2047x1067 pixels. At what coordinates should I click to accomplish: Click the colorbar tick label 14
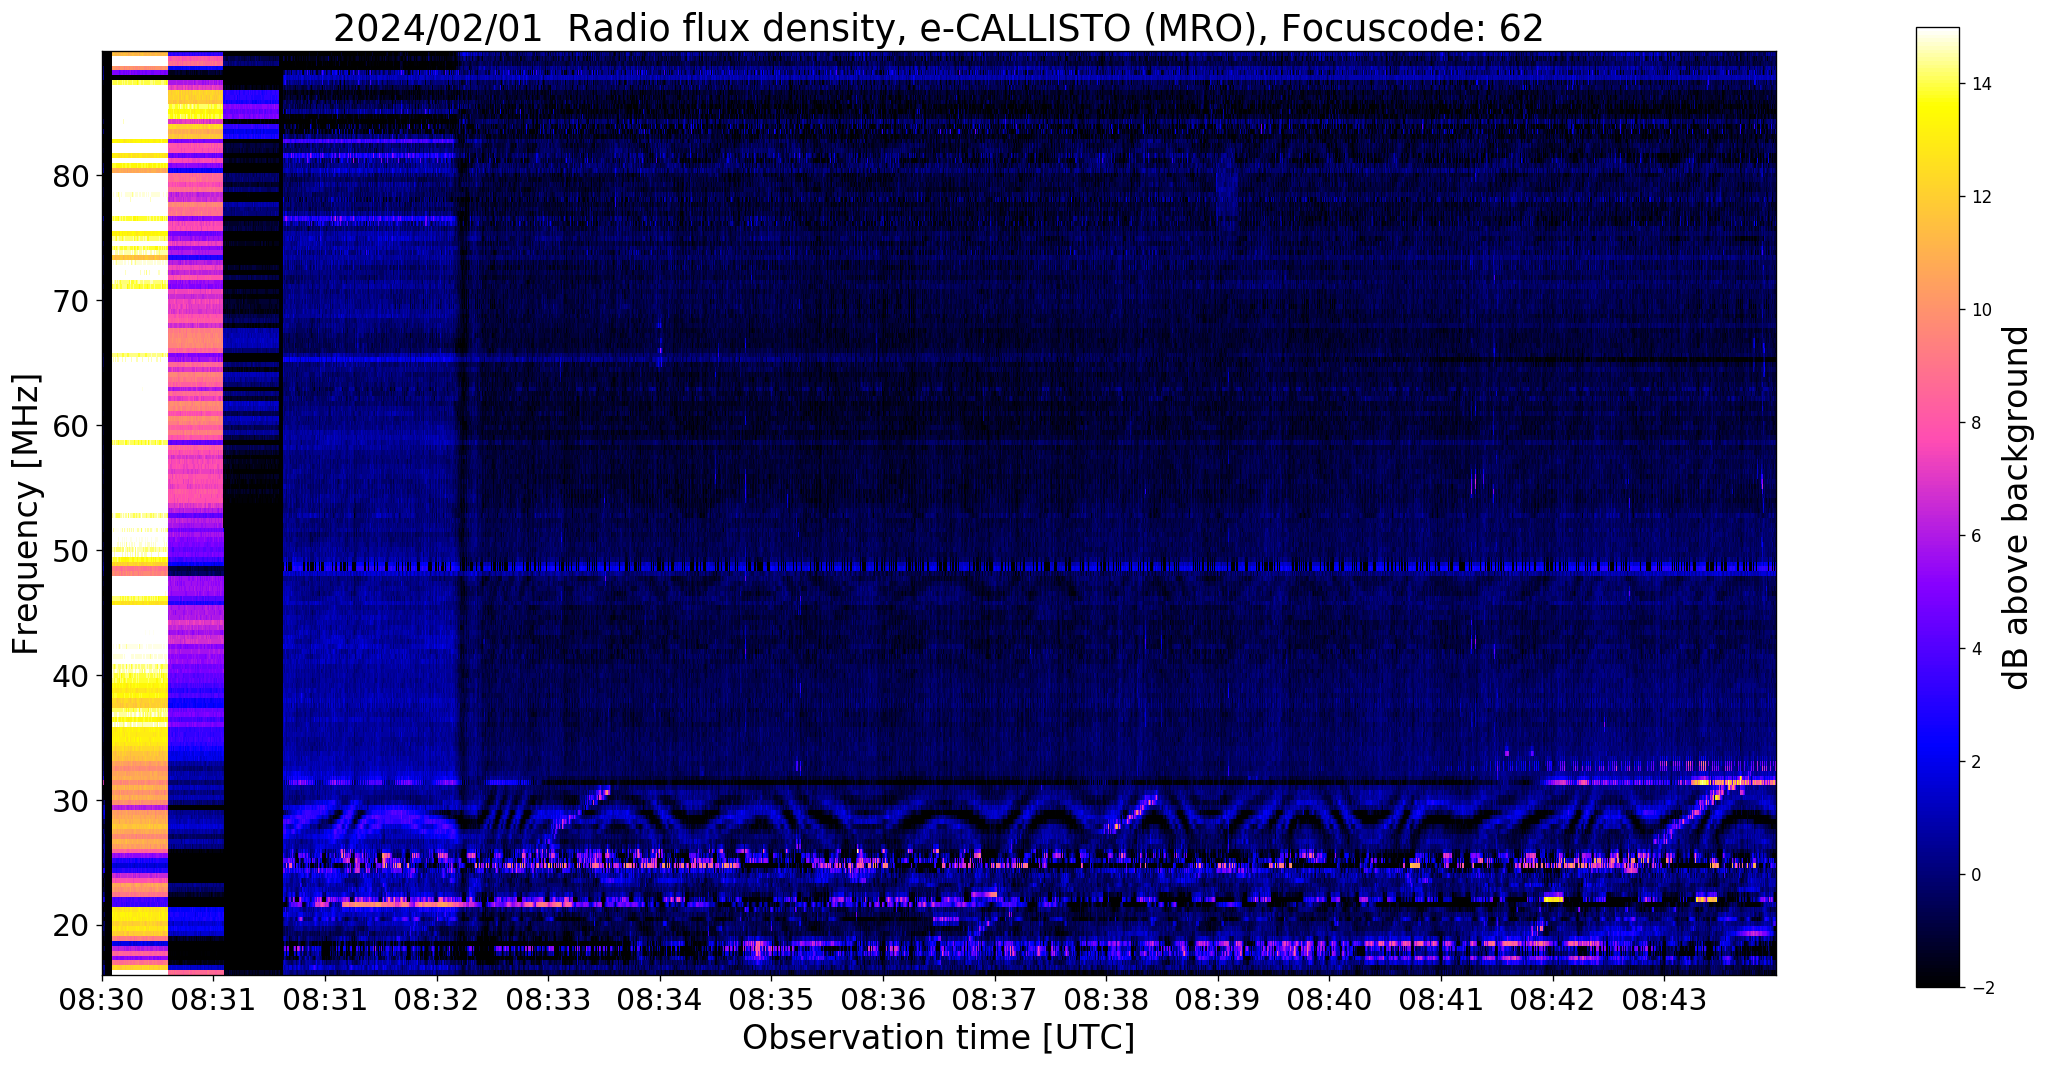(1979, 84)
